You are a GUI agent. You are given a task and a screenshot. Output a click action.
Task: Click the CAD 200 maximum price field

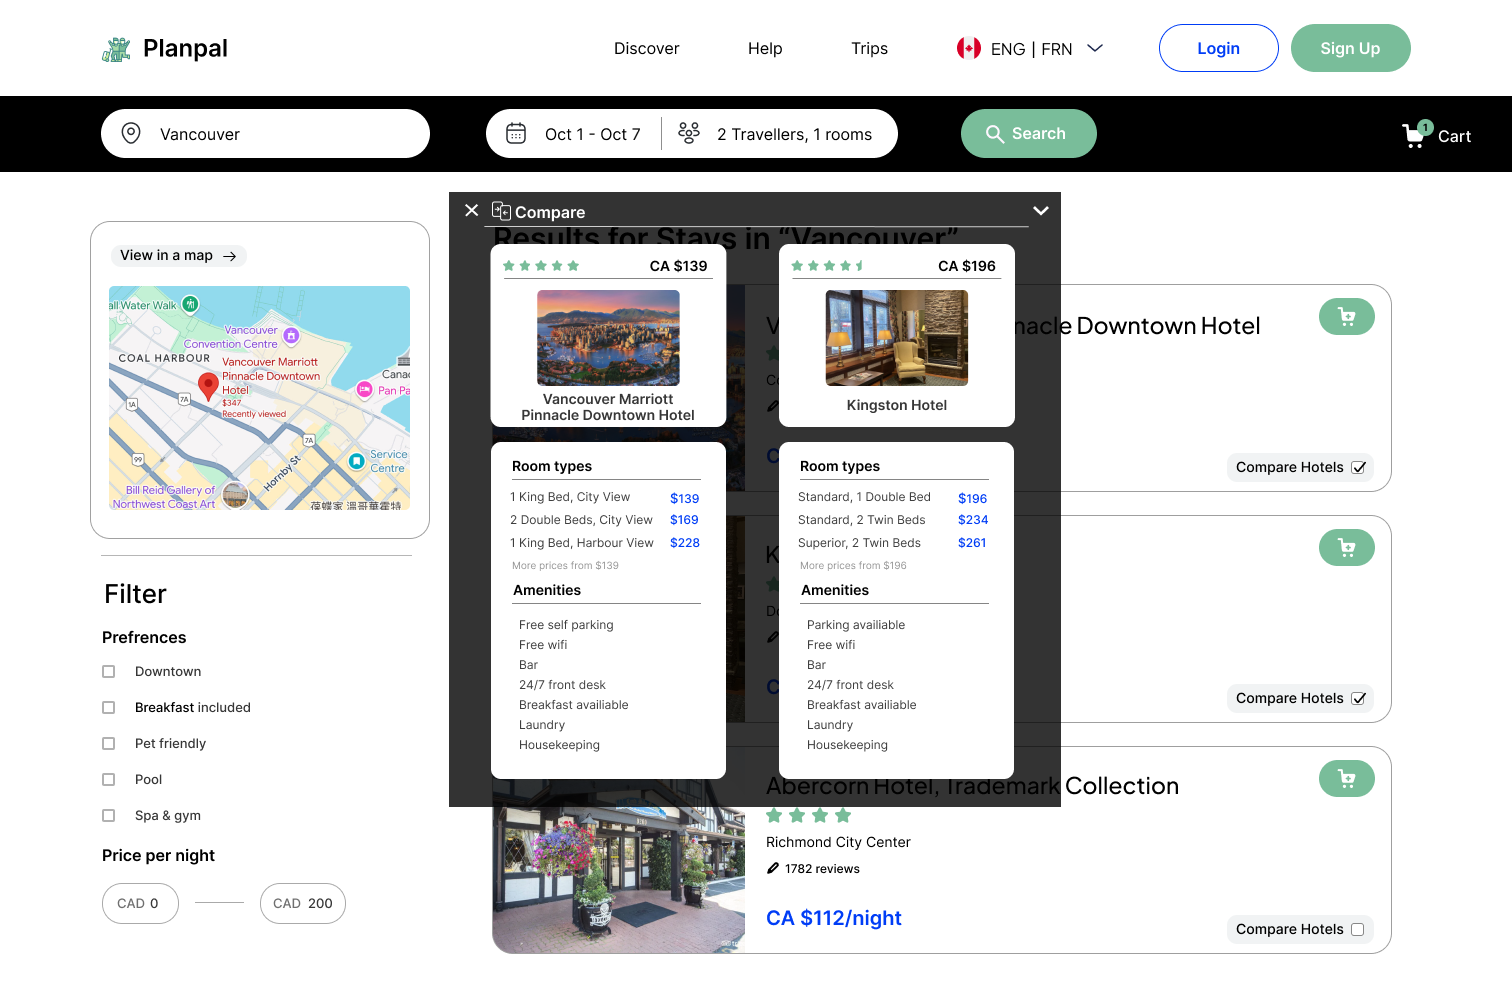tap(302, 903)
